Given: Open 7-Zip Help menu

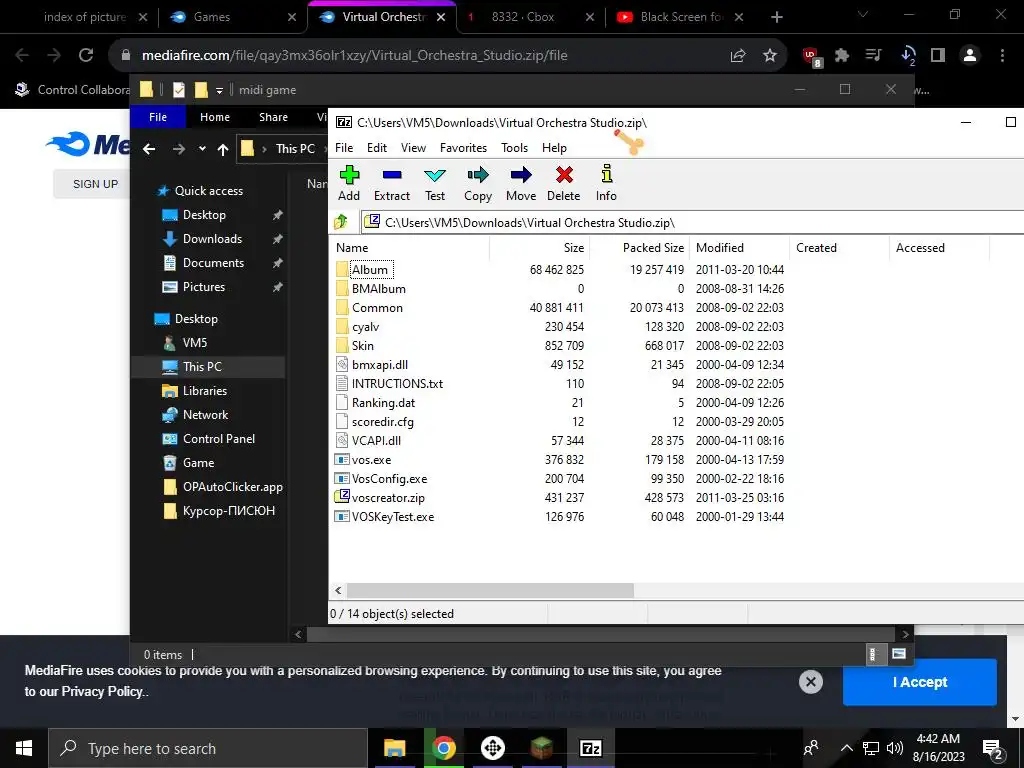Looking at the screenshot, I should (554, 148).
